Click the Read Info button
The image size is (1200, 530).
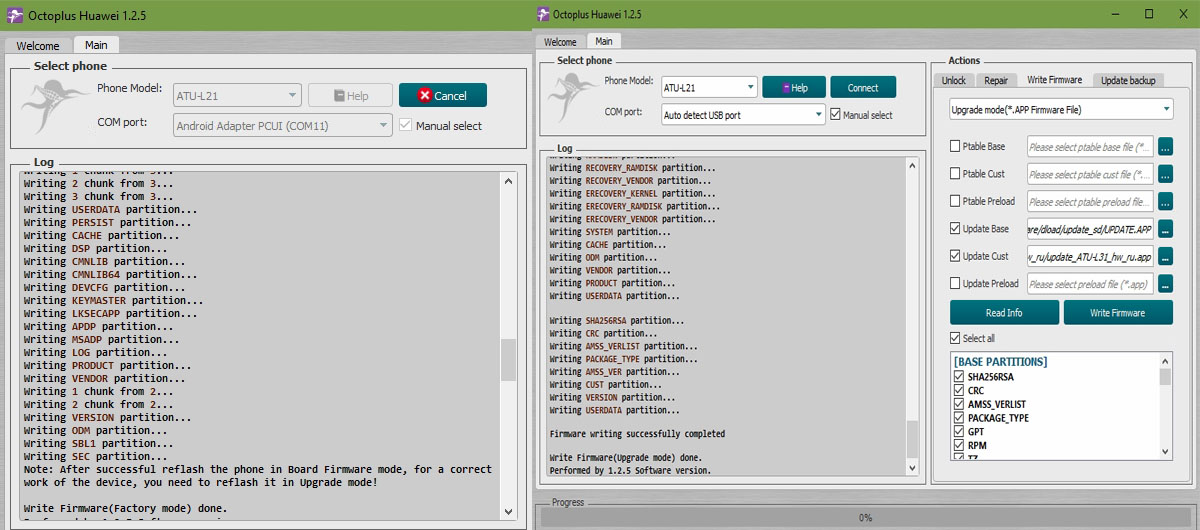coord(1004,312)
